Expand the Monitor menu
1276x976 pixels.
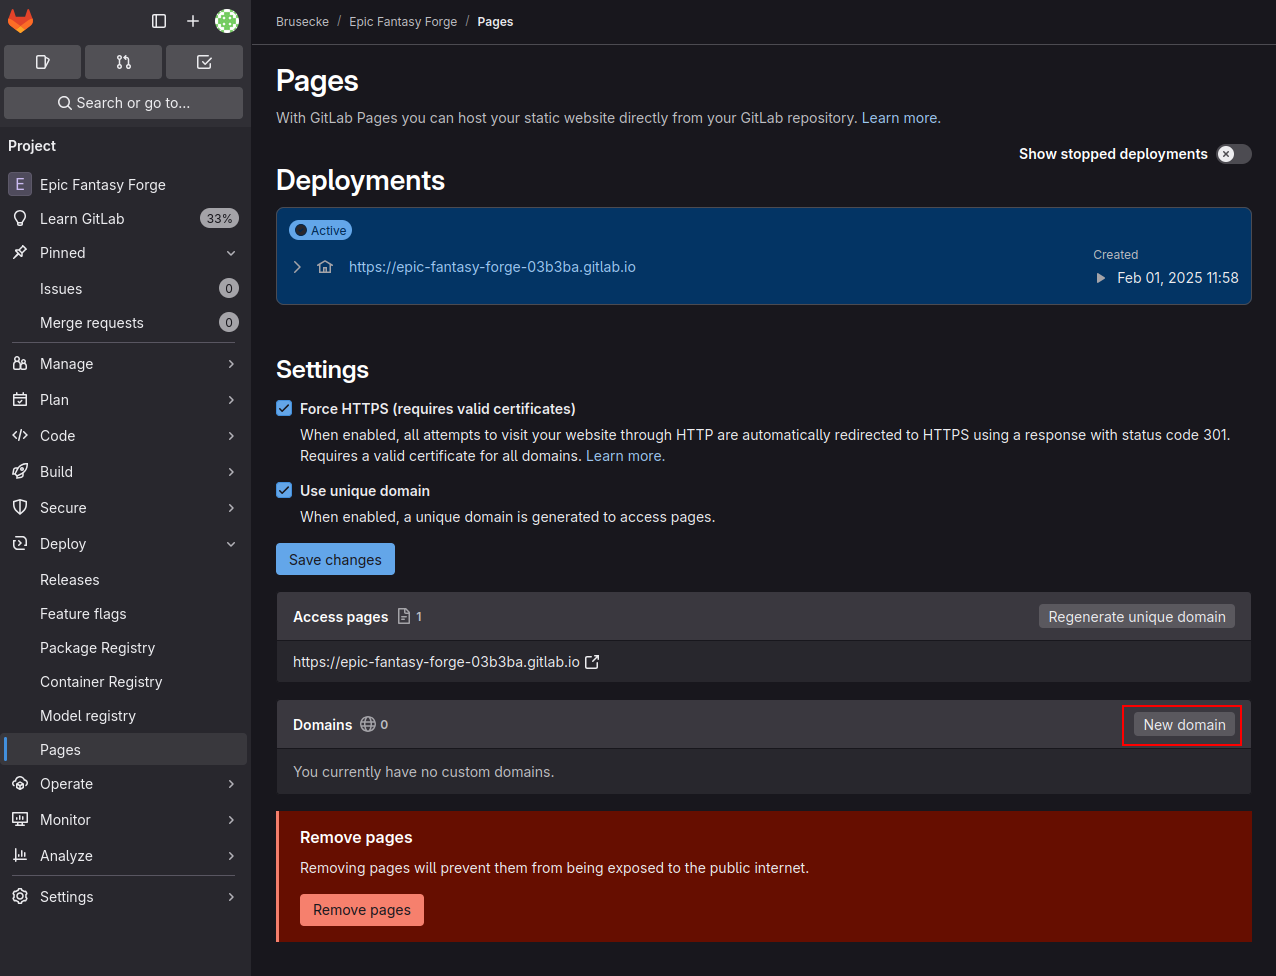(x=125, y=820)
